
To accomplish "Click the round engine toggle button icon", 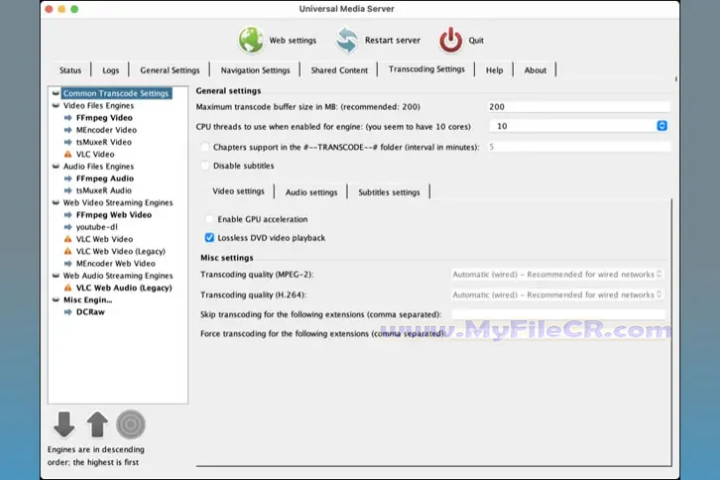I will click(131, 424).
